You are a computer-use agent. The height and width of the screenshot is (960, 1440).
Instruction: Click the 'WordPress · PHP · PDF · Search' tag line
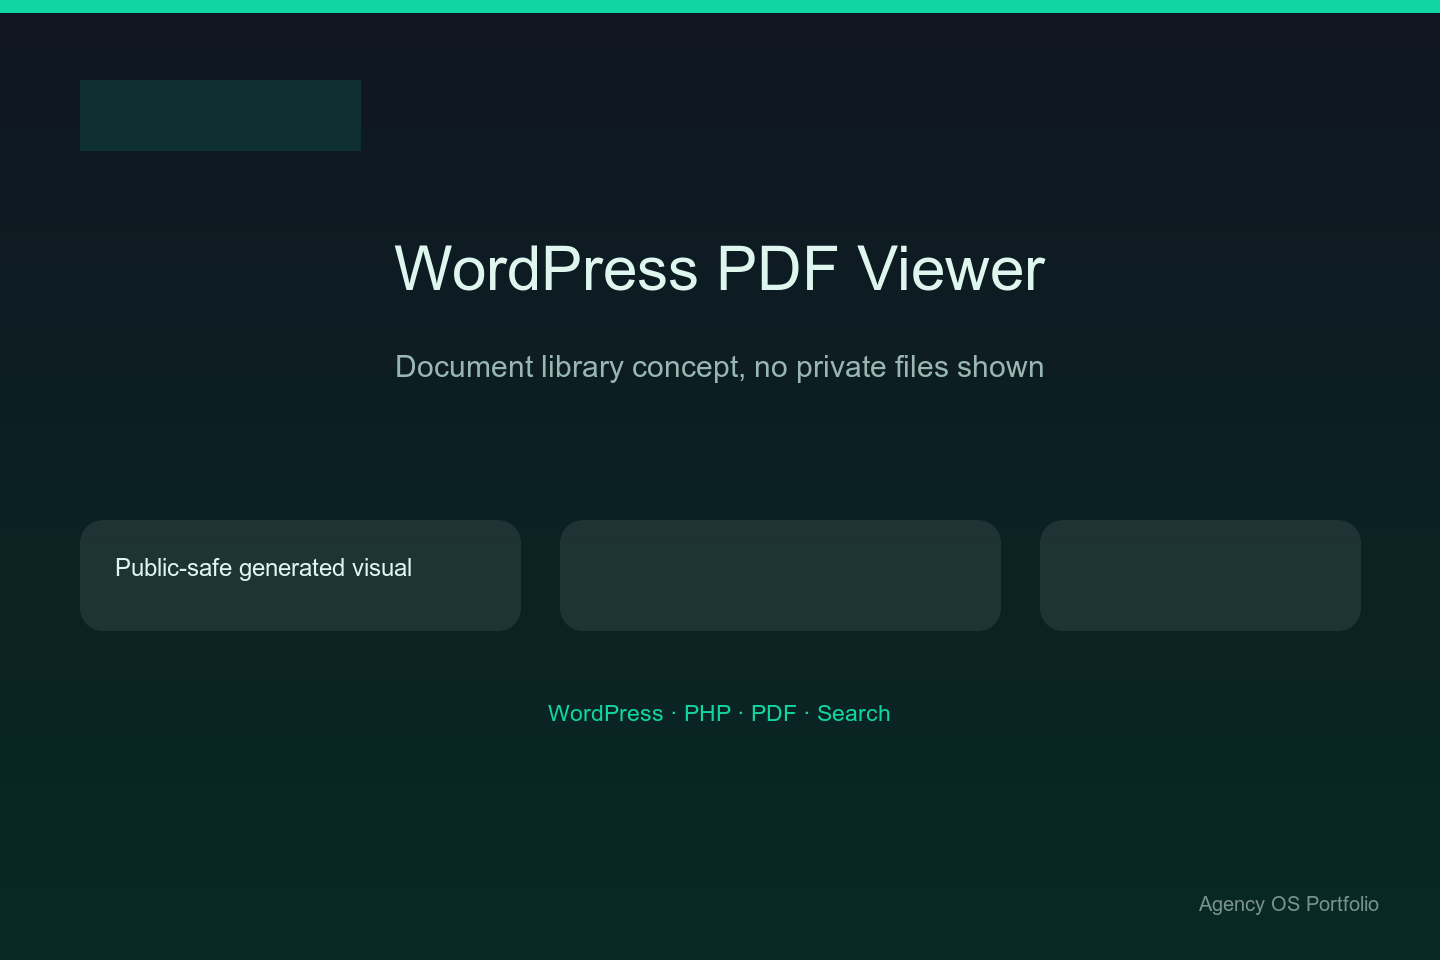(719, 713)
